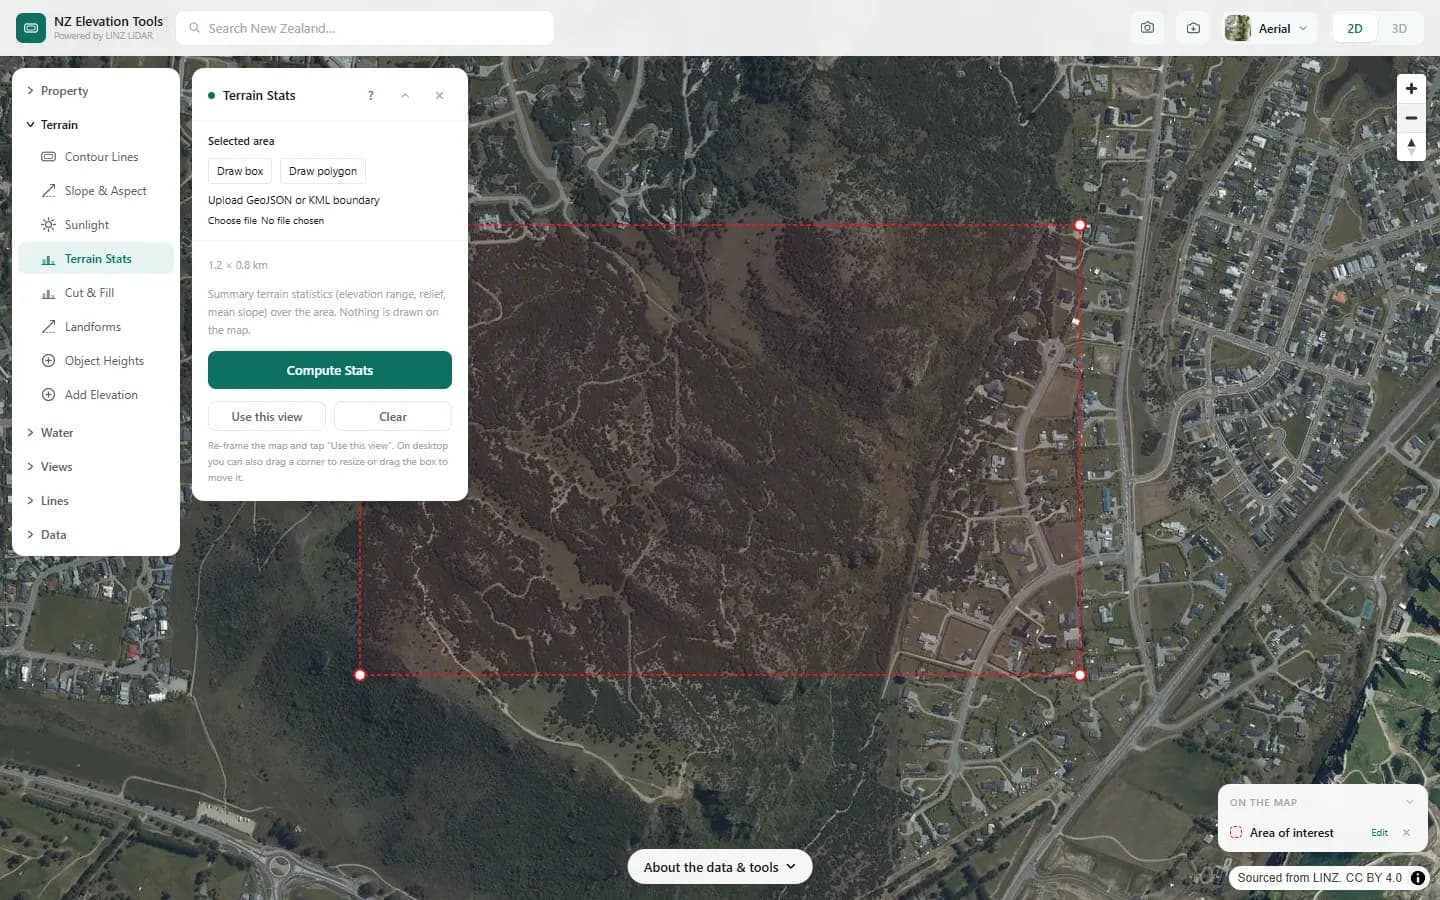Click the screenshot camera icon in top bar

tap(1147, 28)
